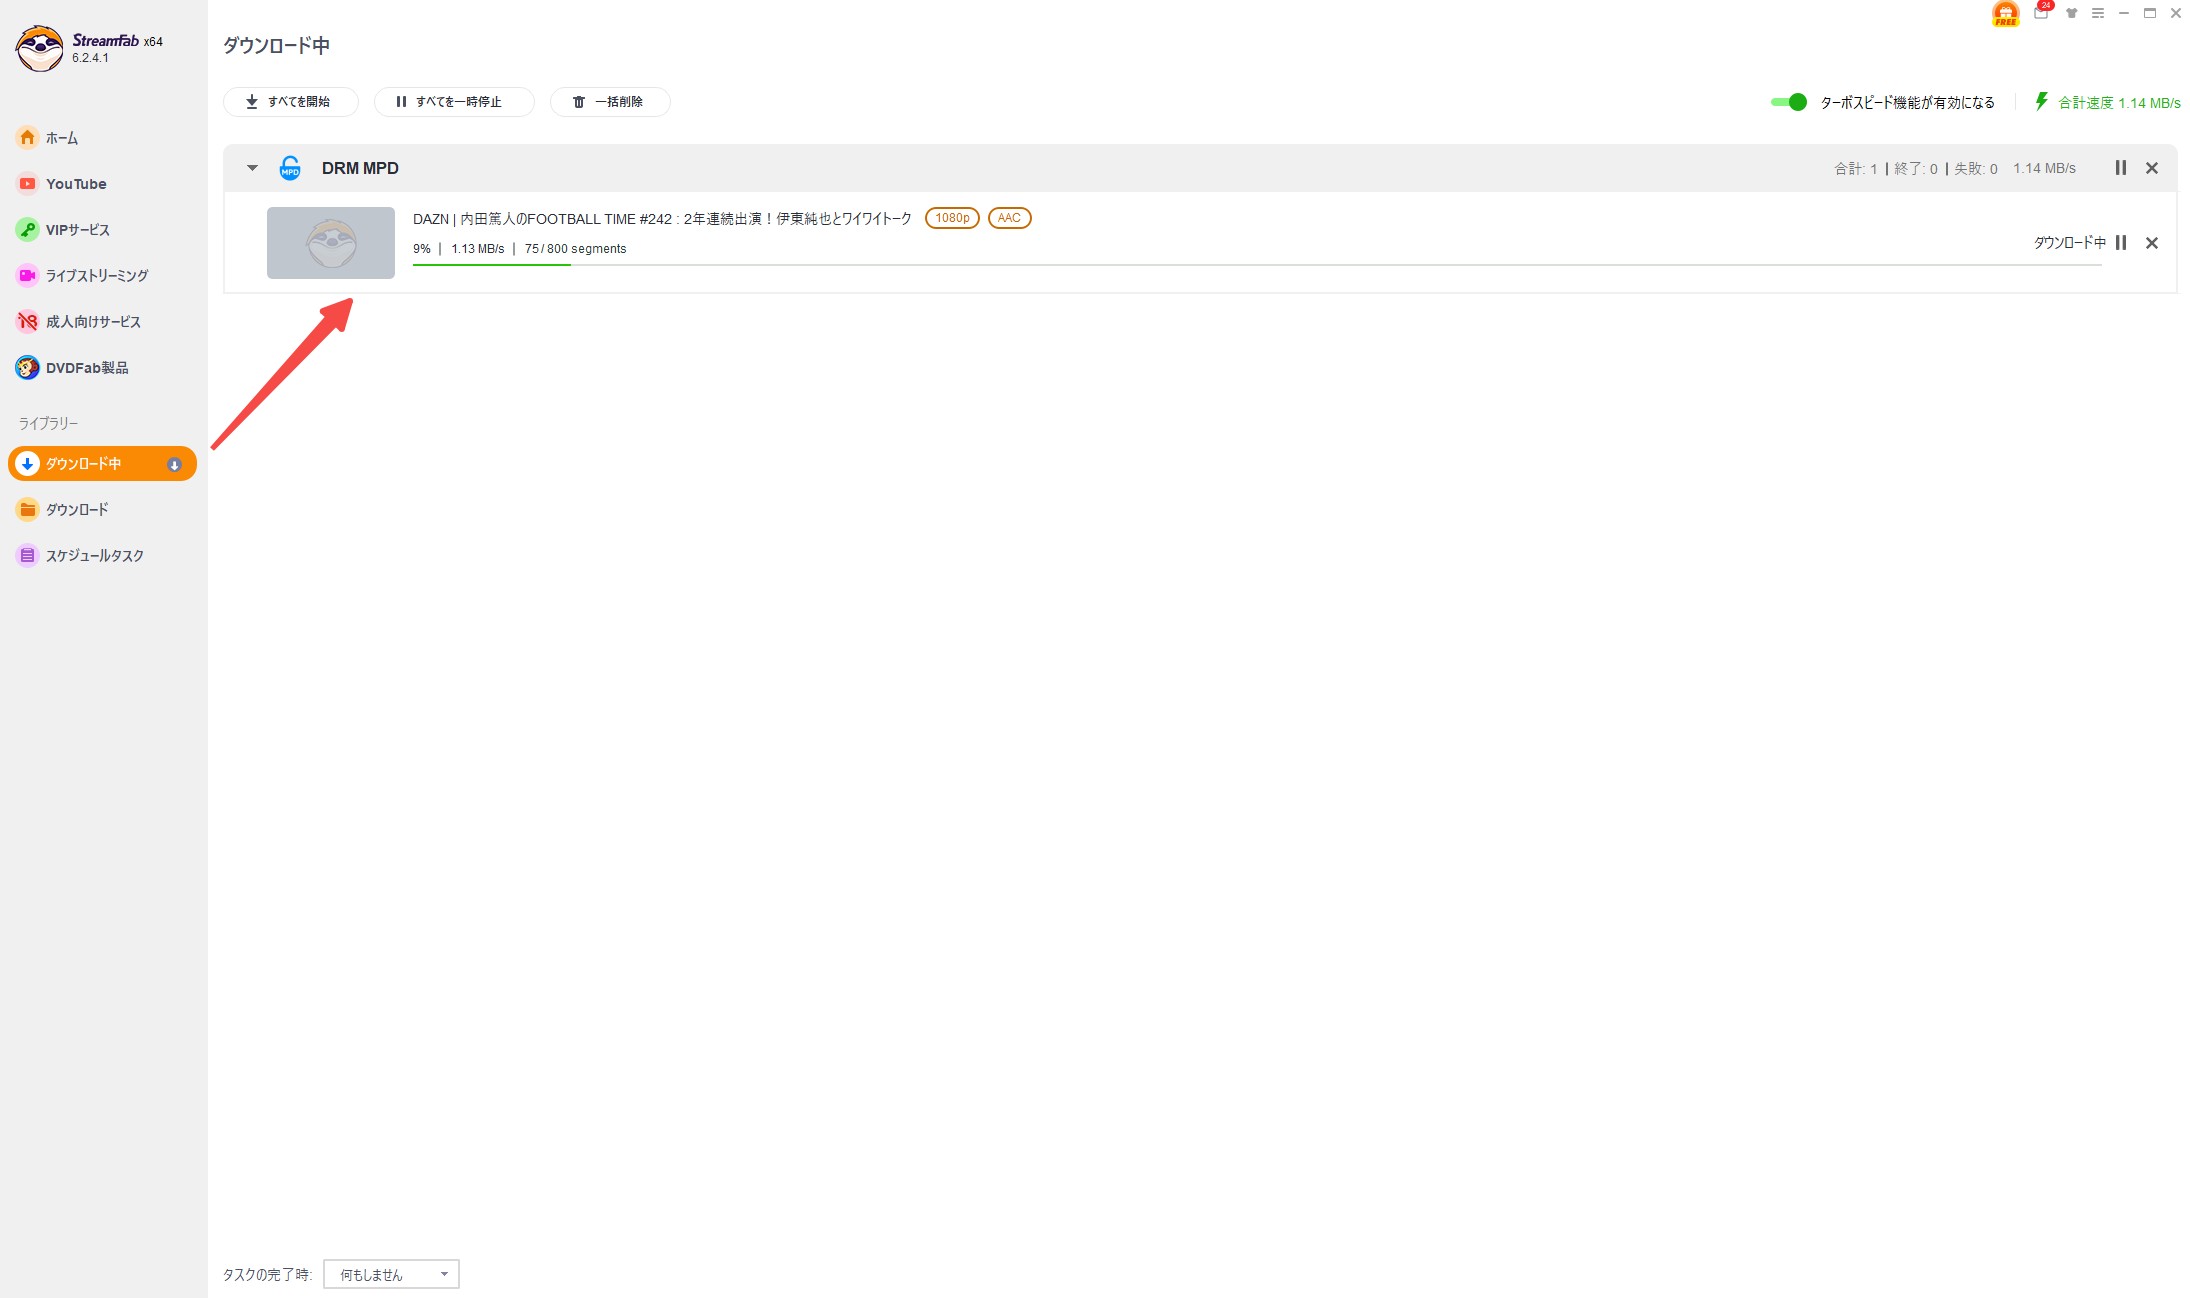
Task: Click the 75/800 segments text
Action: pyautogui.click(x=575, y=249)
